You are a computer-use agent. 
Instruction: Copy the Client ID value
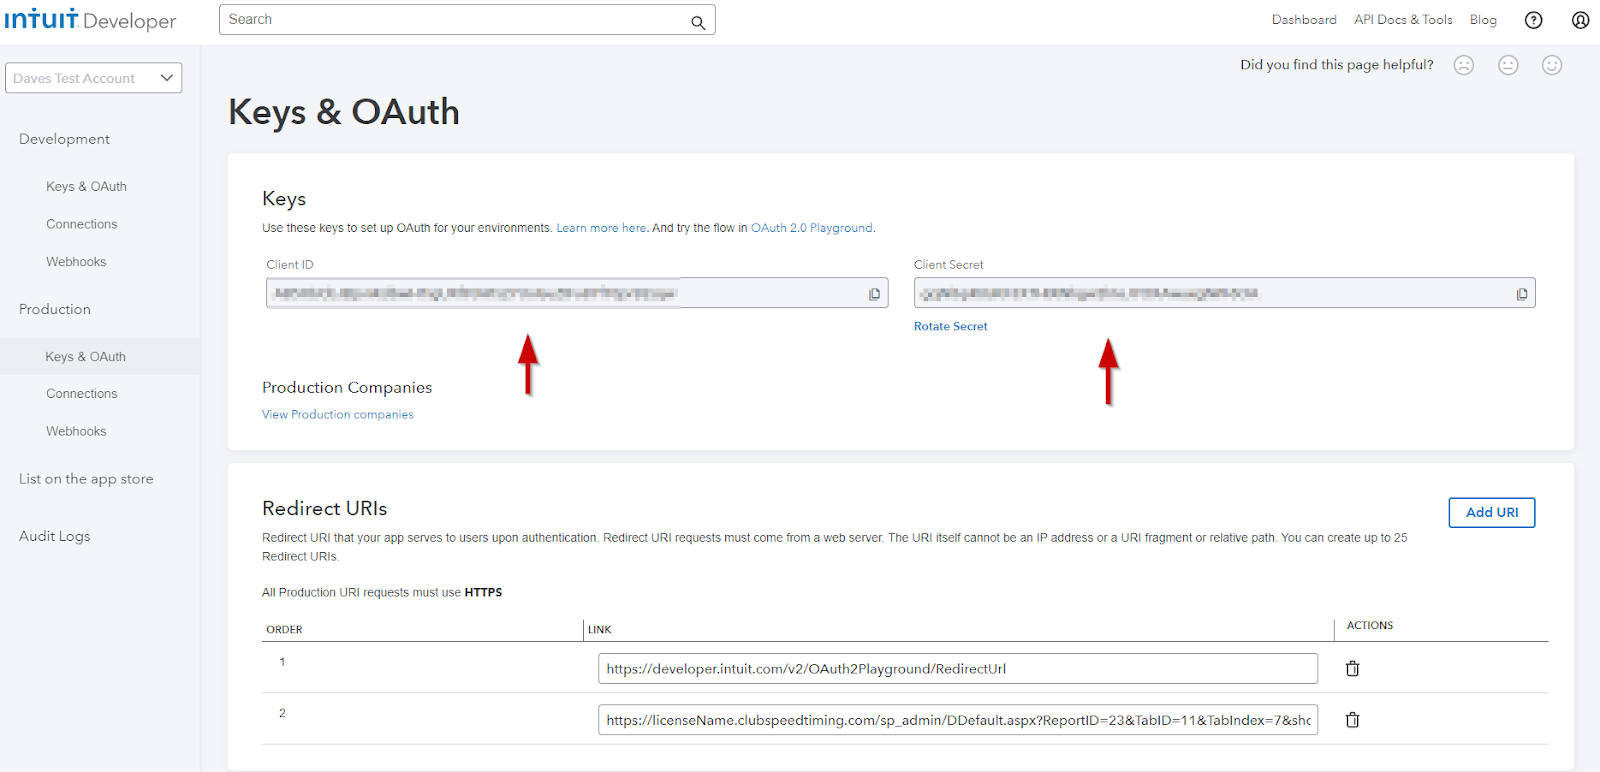pyautogui.click(x=874, y=294)
